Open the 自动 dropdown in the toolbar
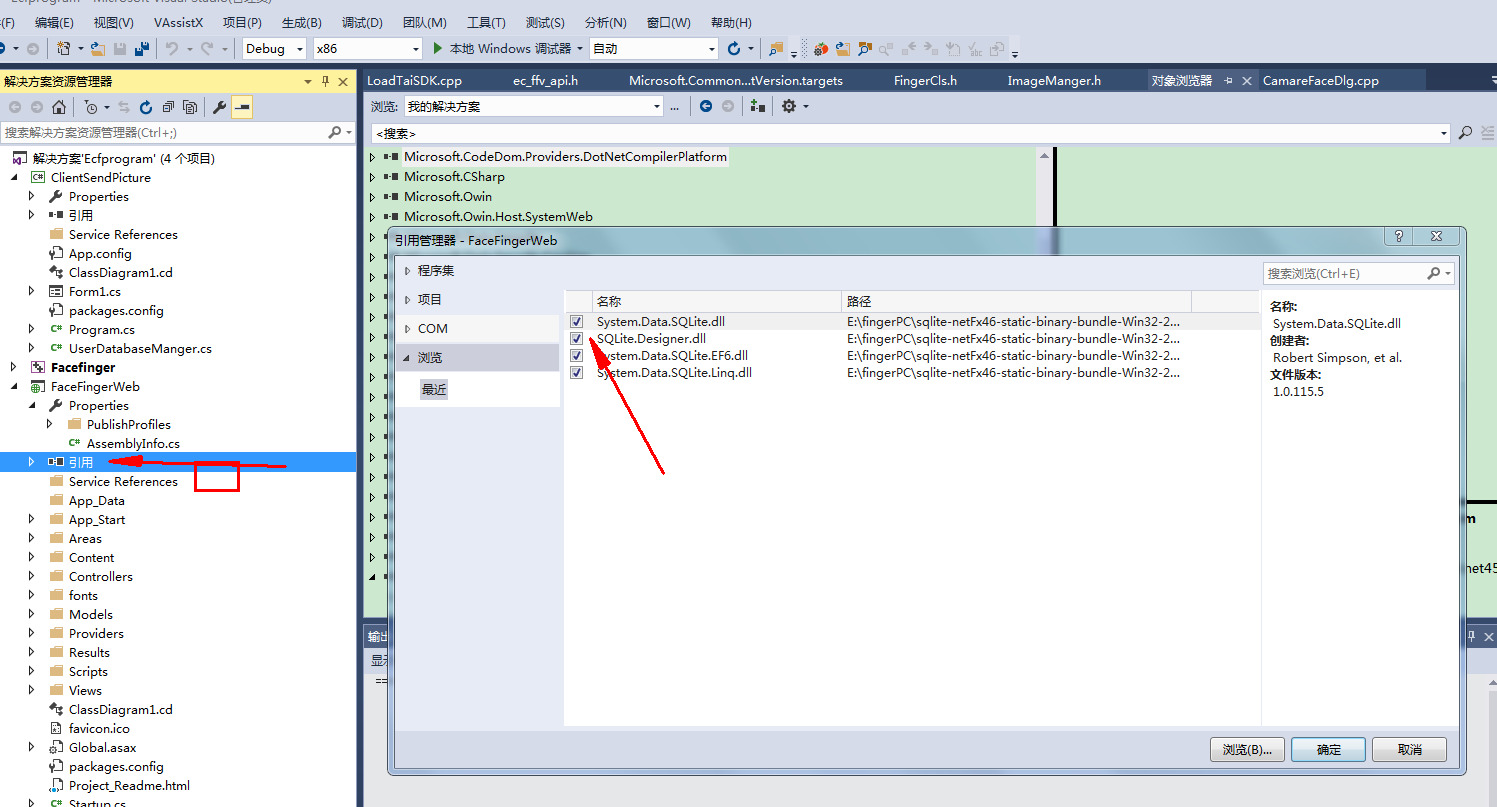This screenshot has width=1497, height=807. 654,48
